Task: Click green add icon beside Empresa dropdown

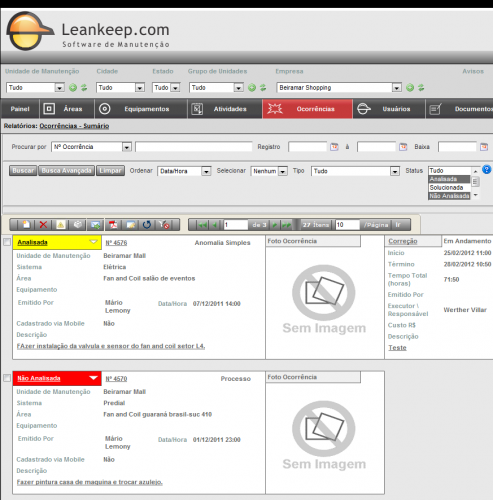Action: [410, 88]
